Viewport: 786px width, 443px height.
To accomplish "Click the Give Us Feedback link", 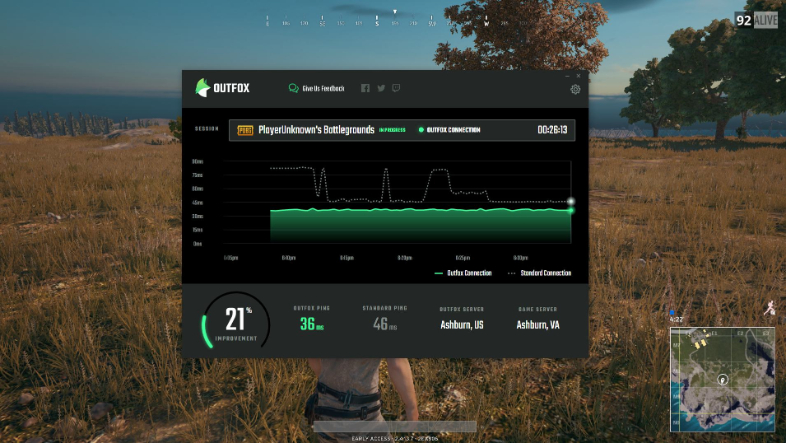I will point(323,88).
